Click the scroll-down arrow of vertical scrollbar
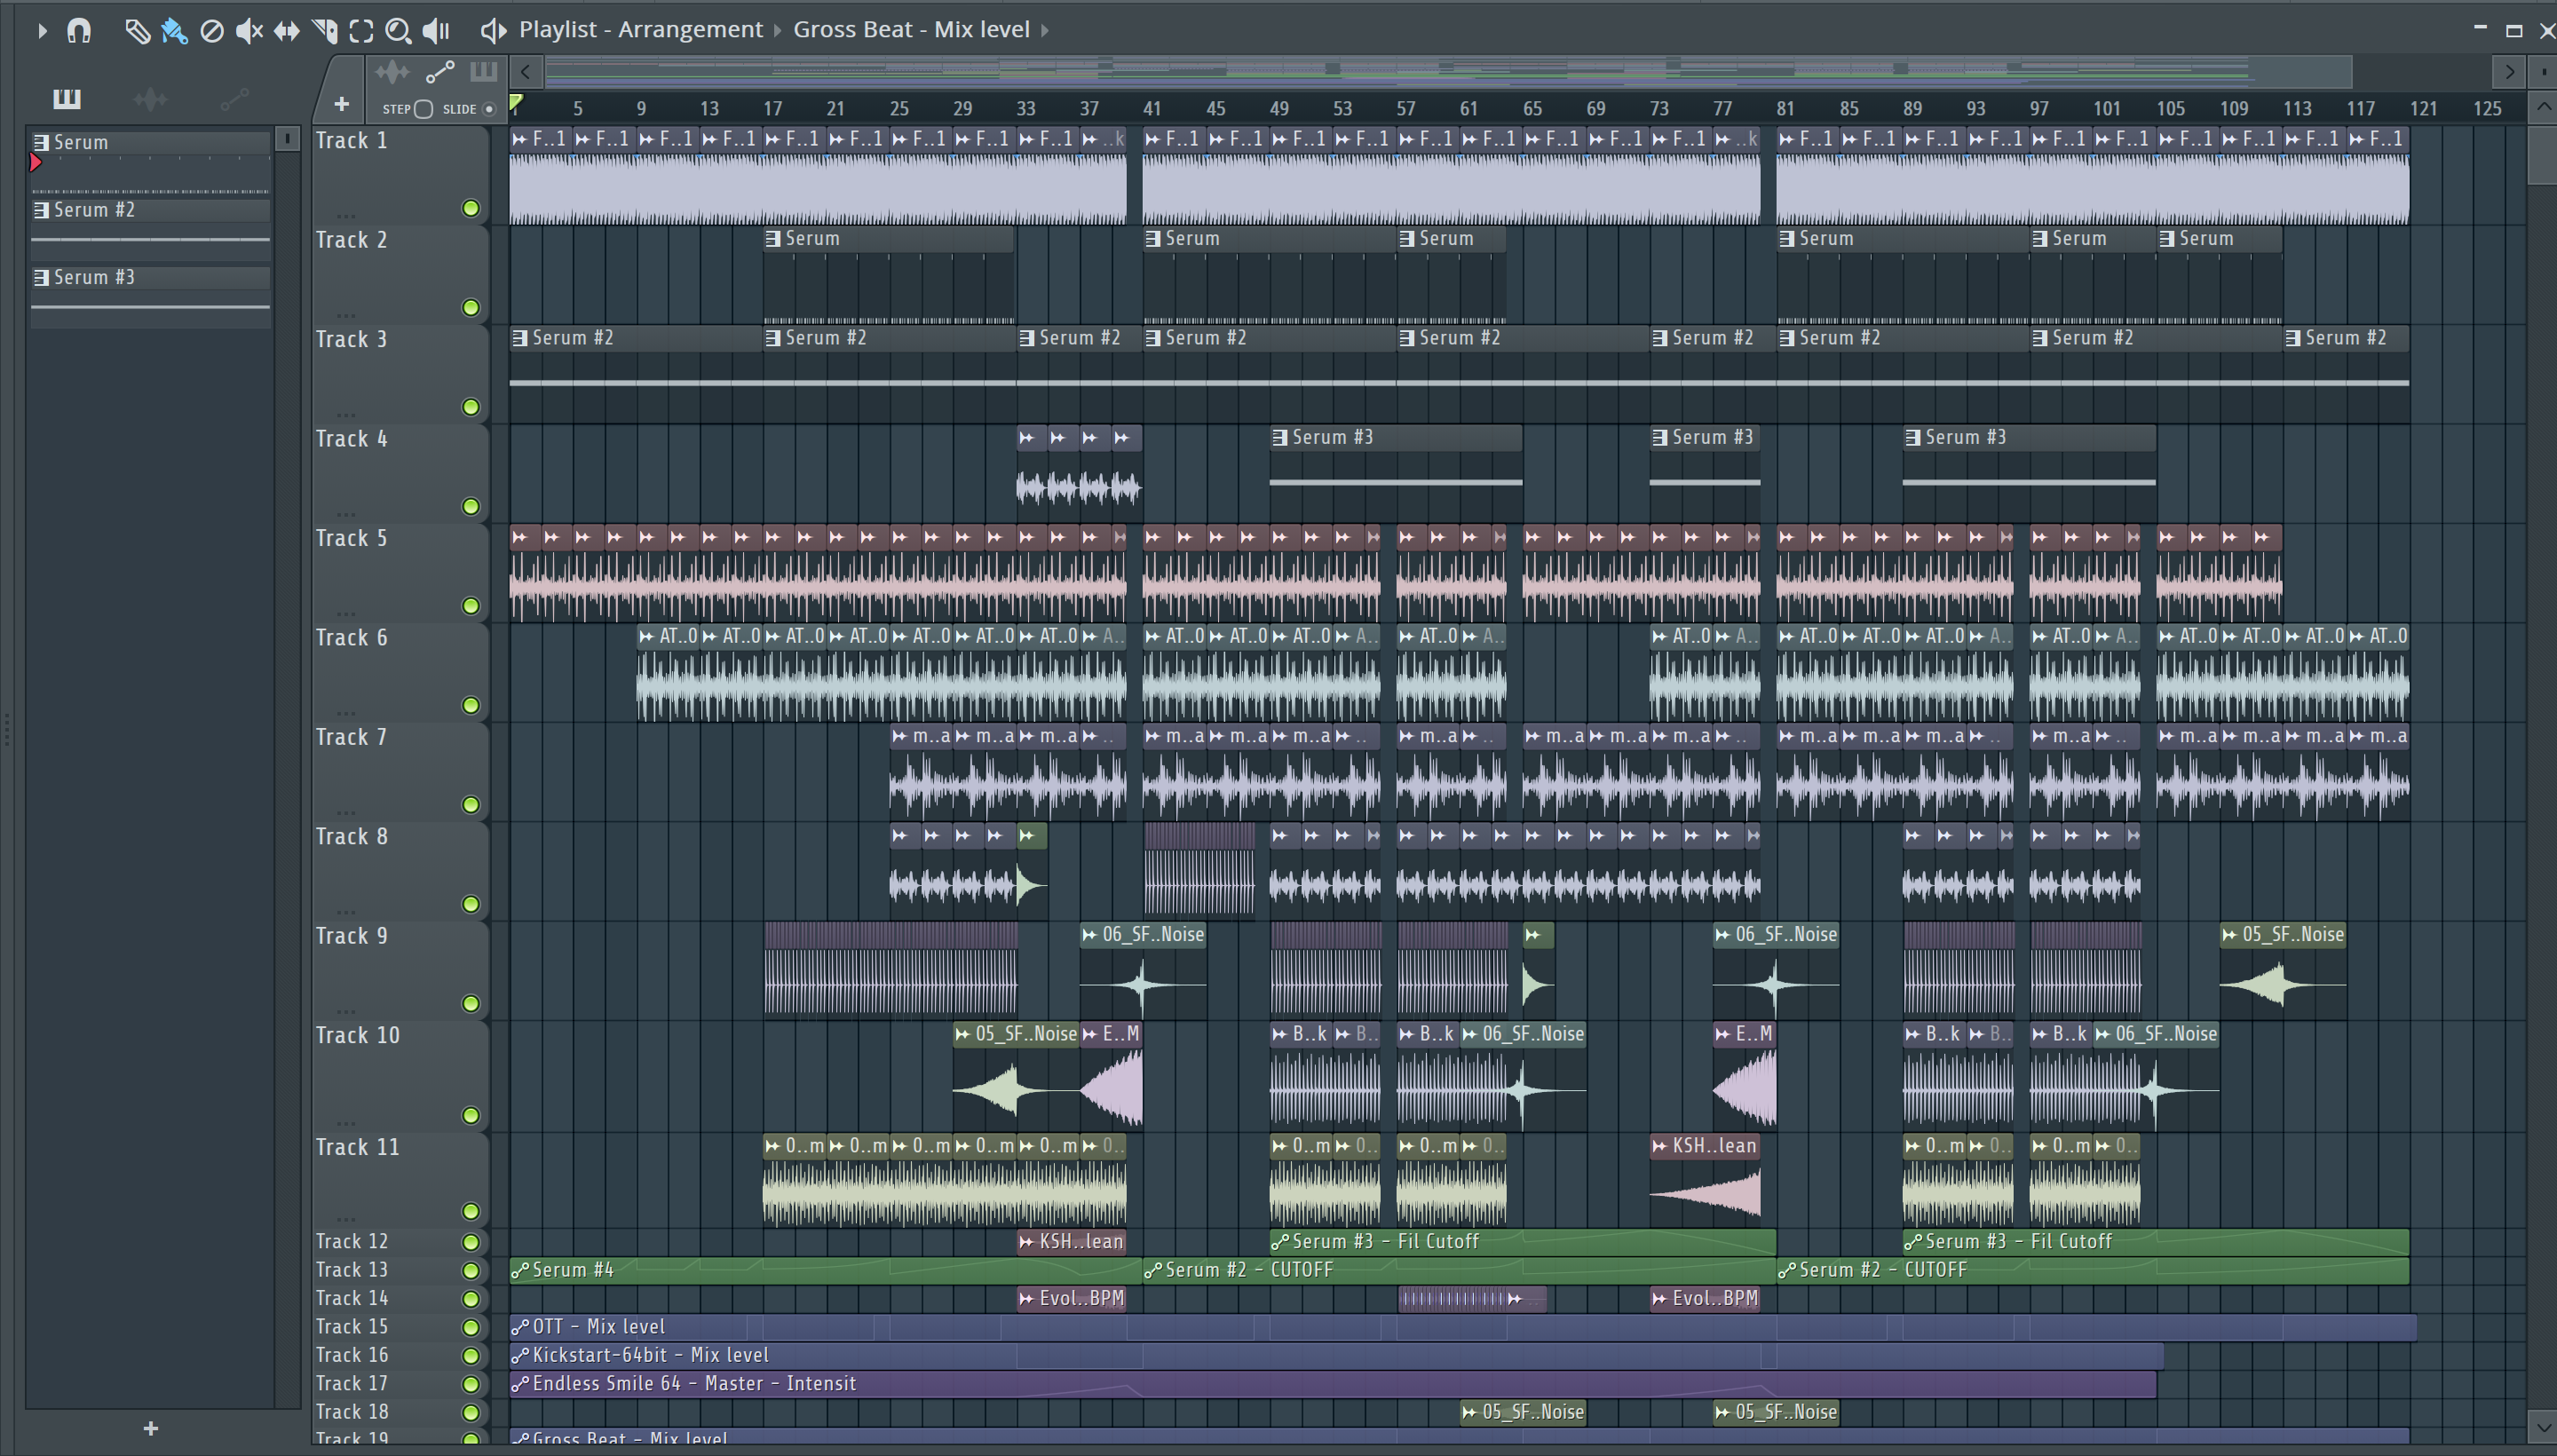2557x1456 pixels. coord(2543,1426)
